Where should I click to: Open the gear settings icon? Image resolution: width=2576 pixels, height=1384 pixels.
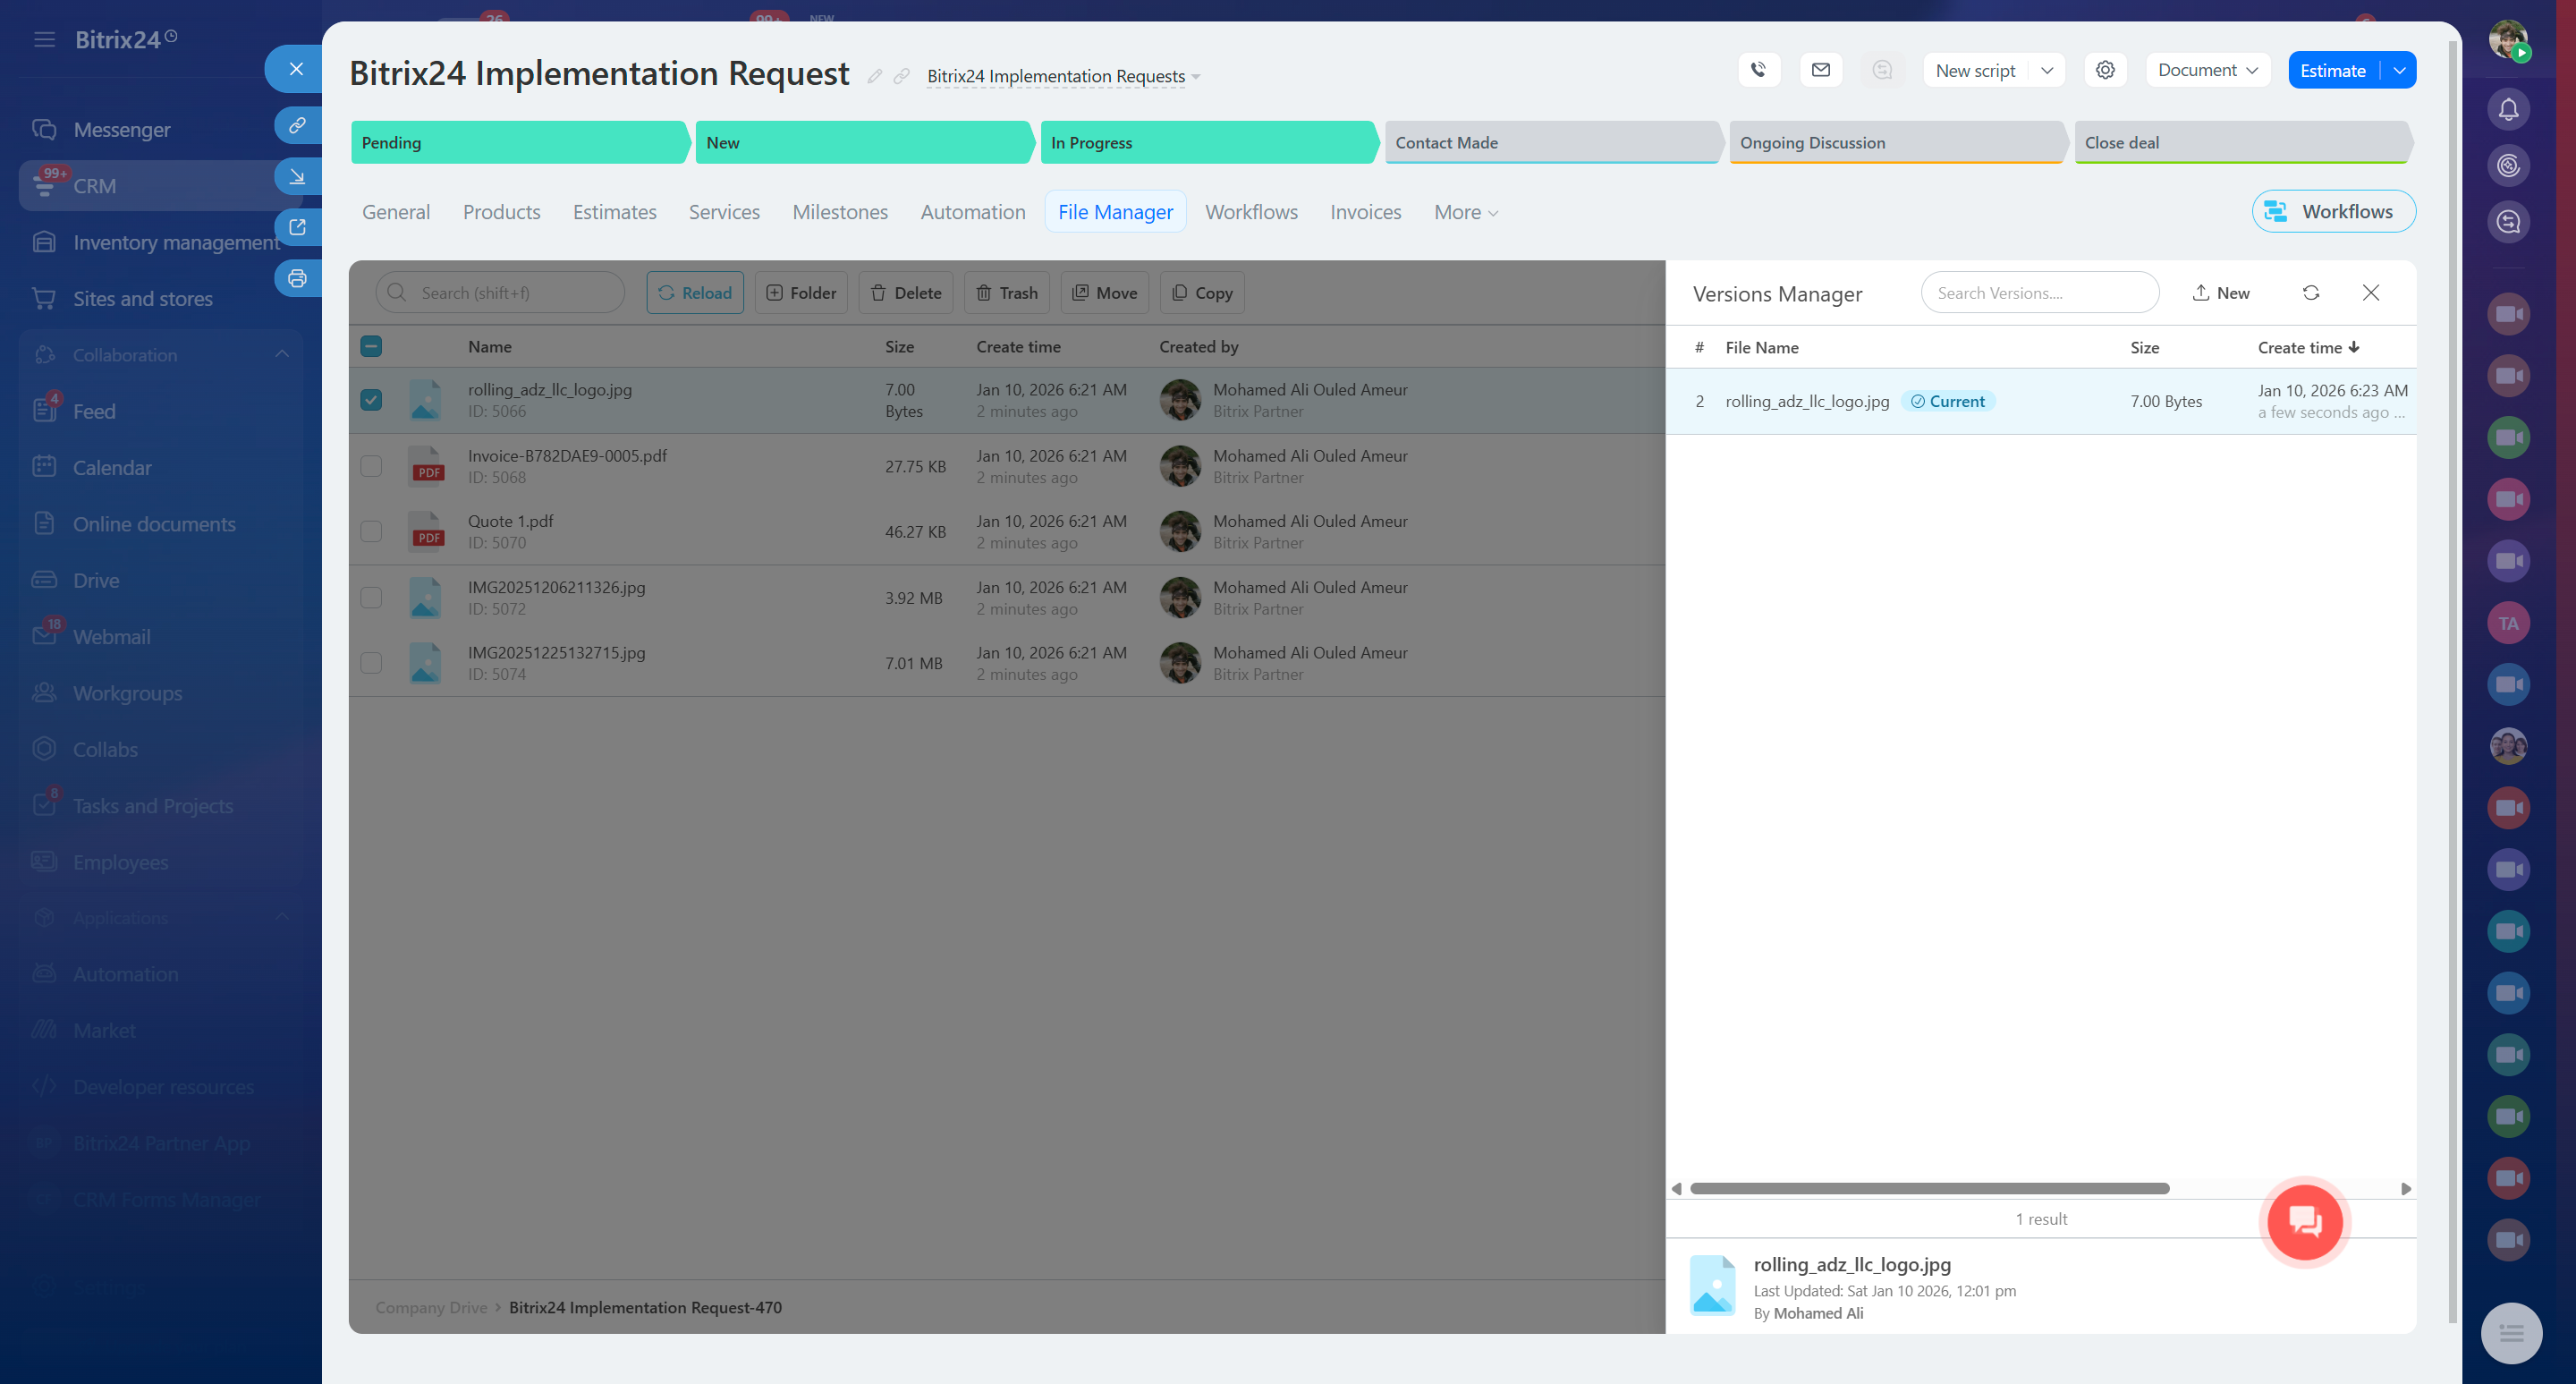tap(2105, 70)
